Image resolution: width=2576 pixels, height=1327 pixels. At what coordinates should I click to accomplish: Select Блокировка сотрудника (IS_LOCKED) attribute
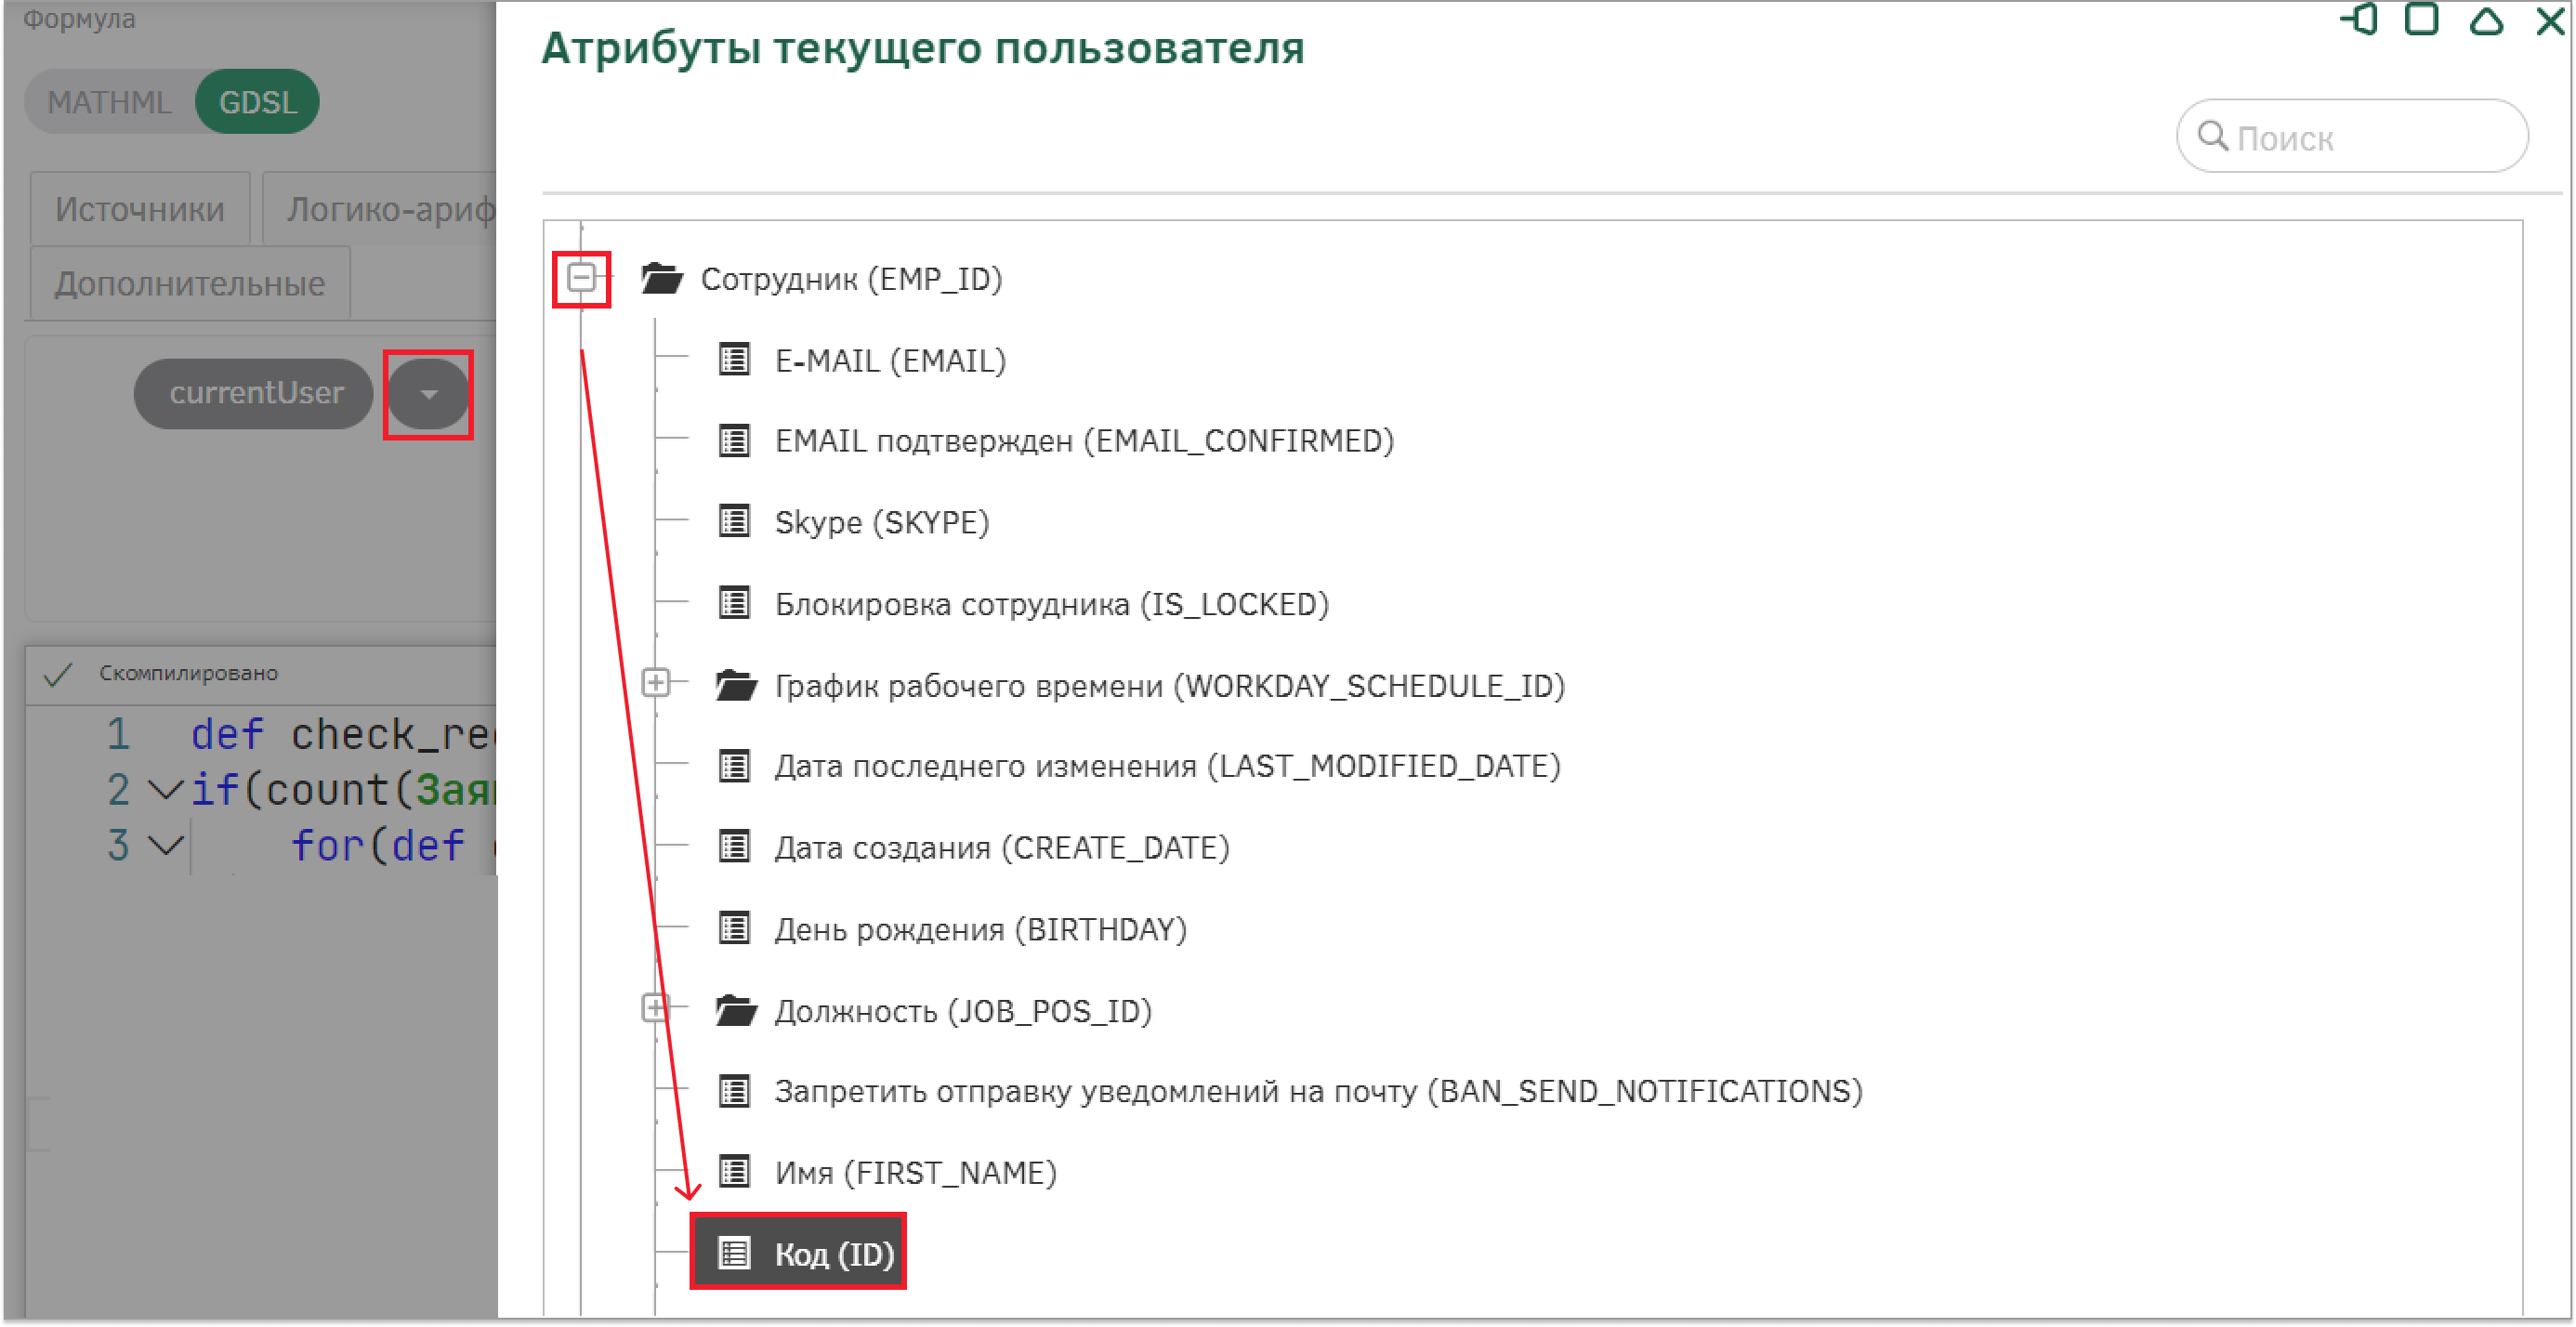click(1052, 604)
